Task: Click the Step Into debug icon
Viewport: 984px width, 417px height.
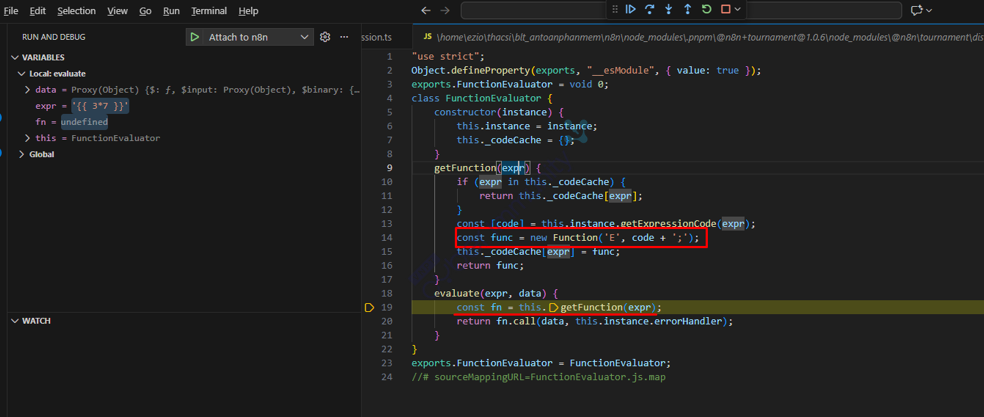Action: pos(668,9)
